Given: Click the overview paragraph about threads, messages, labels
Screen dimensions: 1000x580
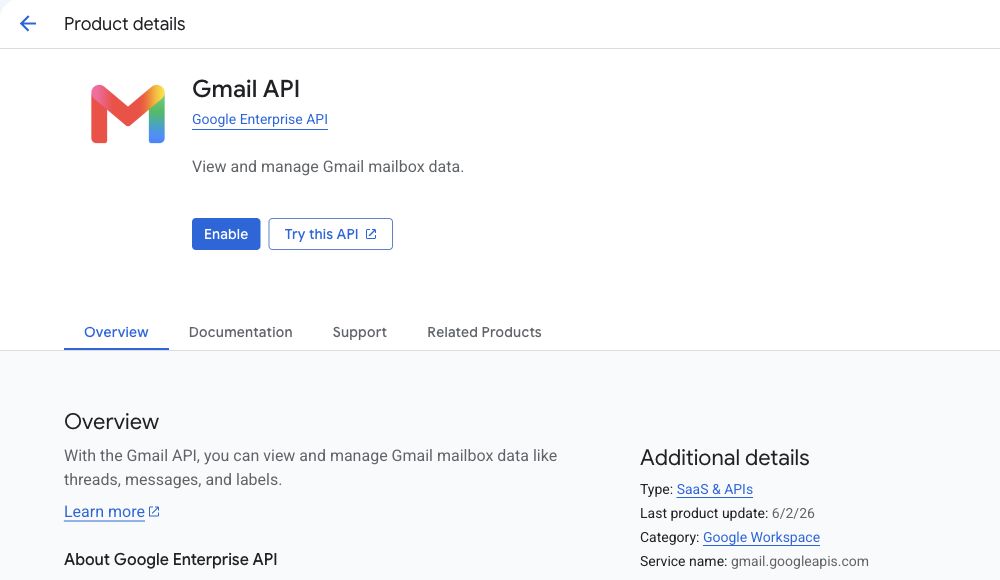Looking at the screenshot, I should point(311,468).
